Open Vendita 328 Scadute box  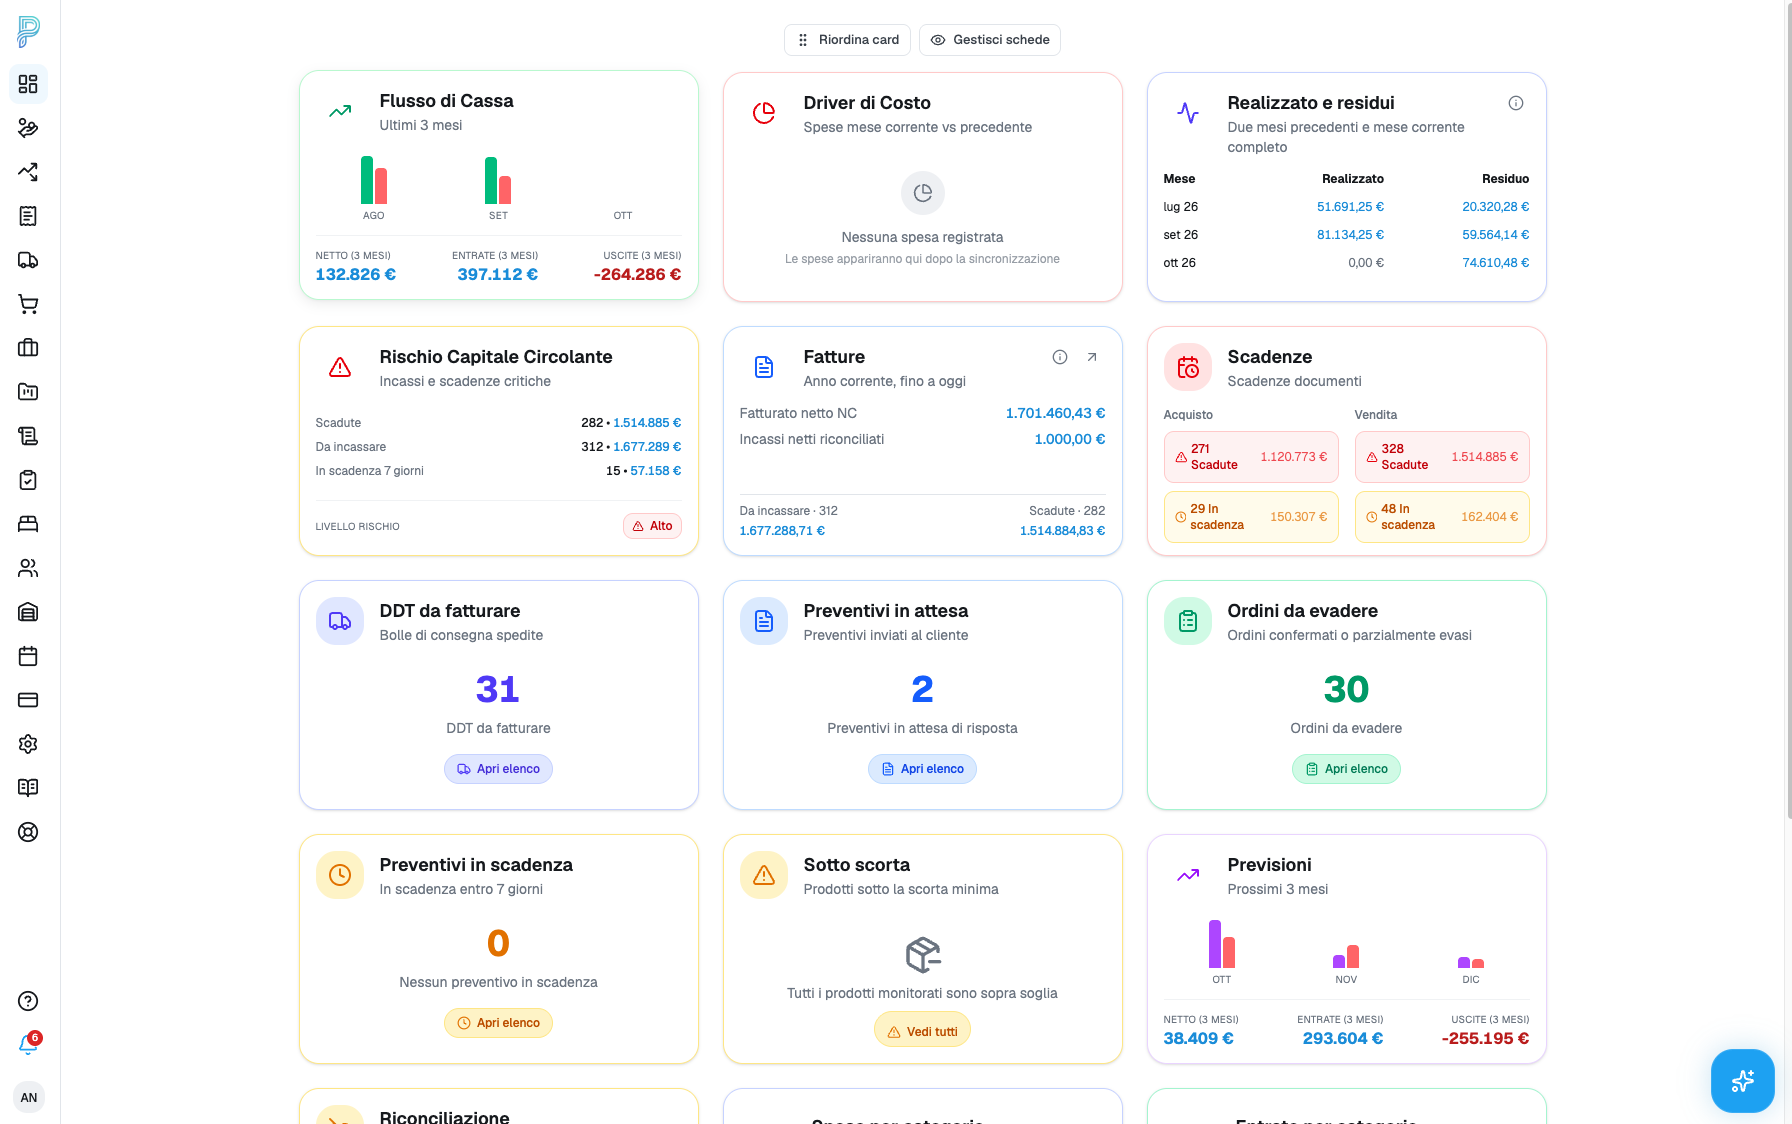click(x=1442, y=457)
